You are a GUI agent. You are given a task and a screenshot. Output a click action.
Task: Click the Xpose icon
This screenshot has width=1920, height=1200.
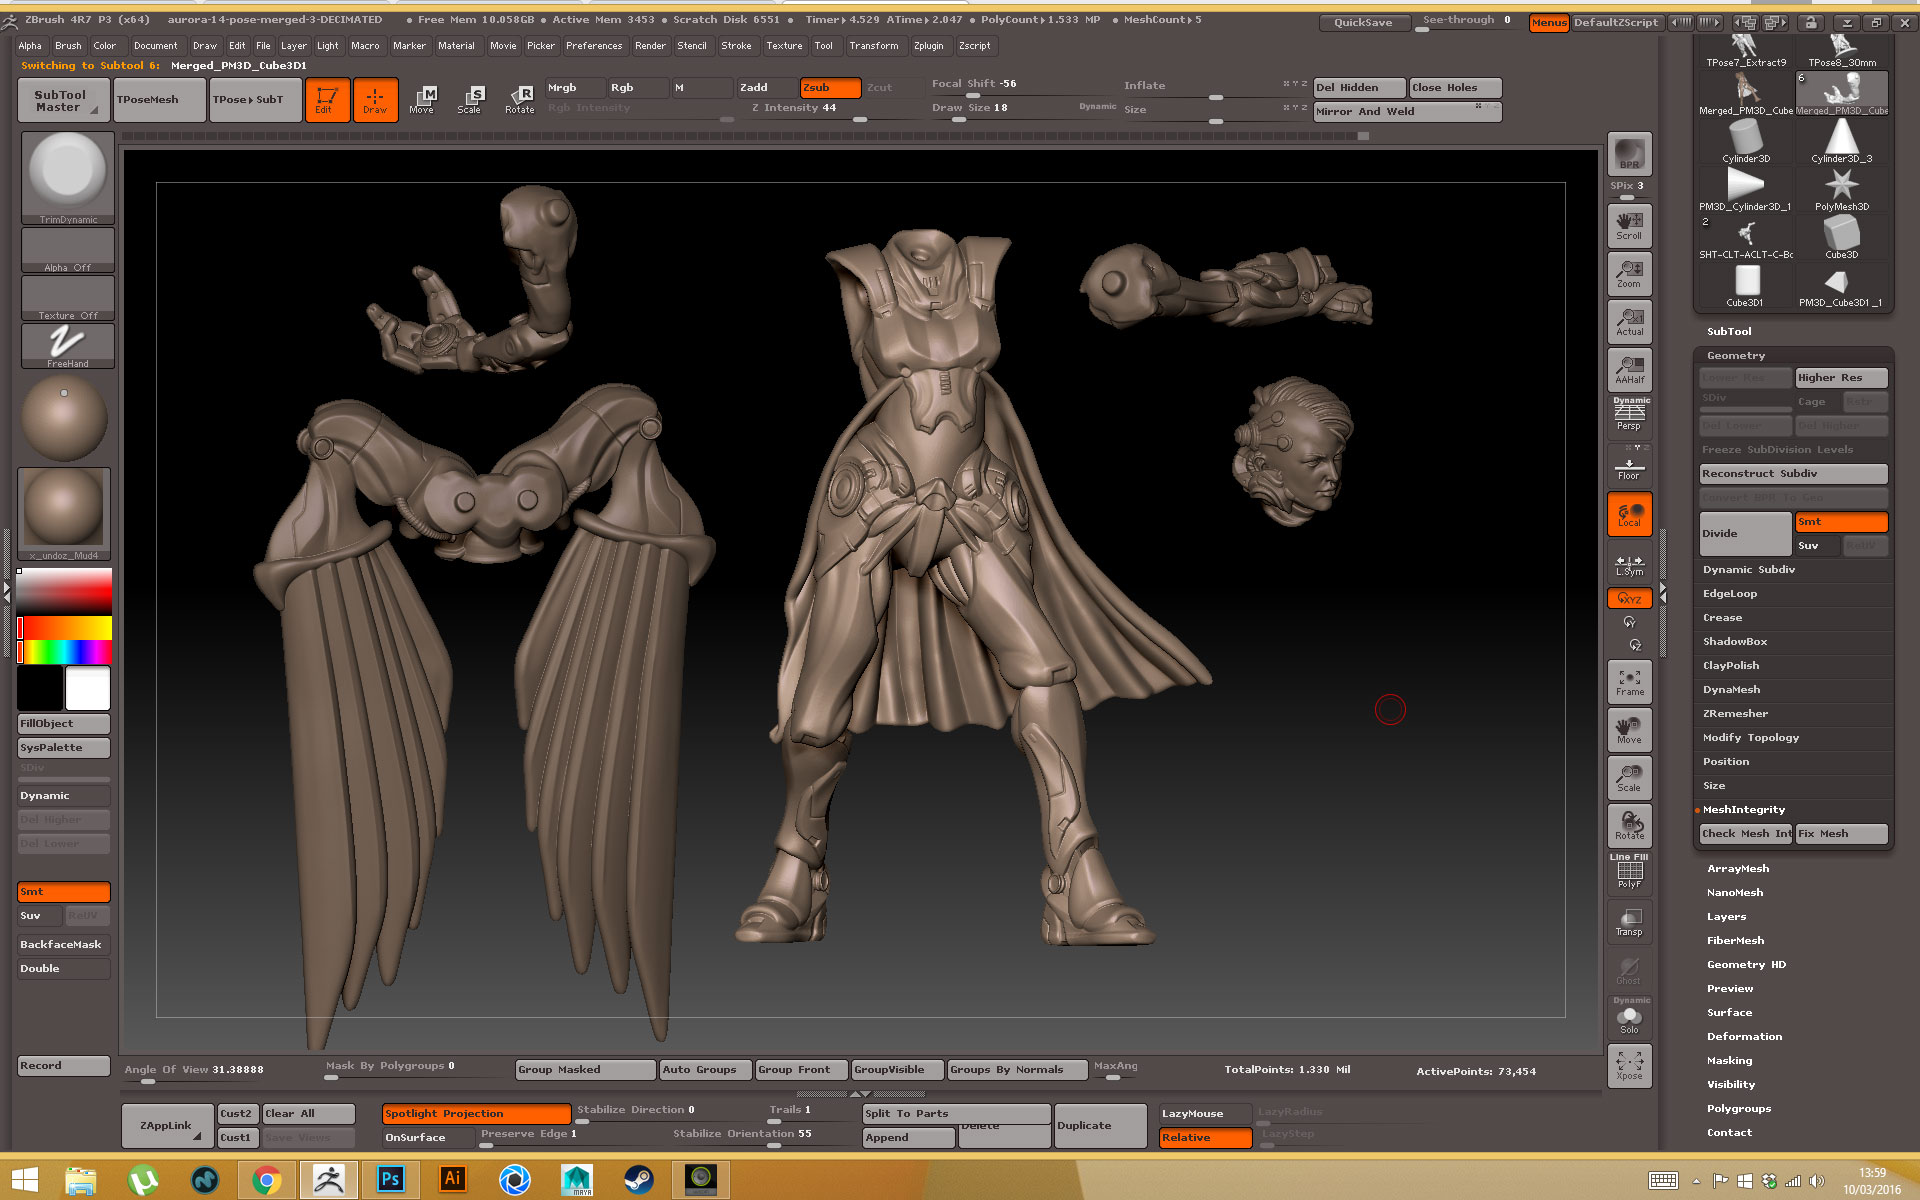[1629, 1066]
